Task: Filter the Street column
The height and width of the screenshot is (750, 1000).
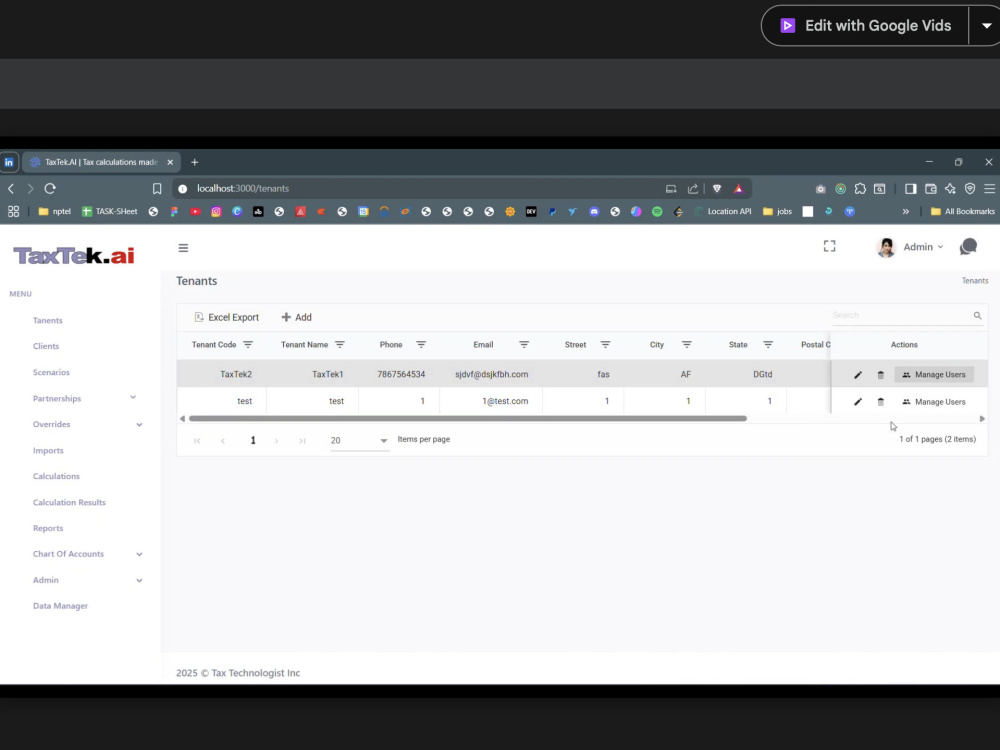Action: click(605, 344)
